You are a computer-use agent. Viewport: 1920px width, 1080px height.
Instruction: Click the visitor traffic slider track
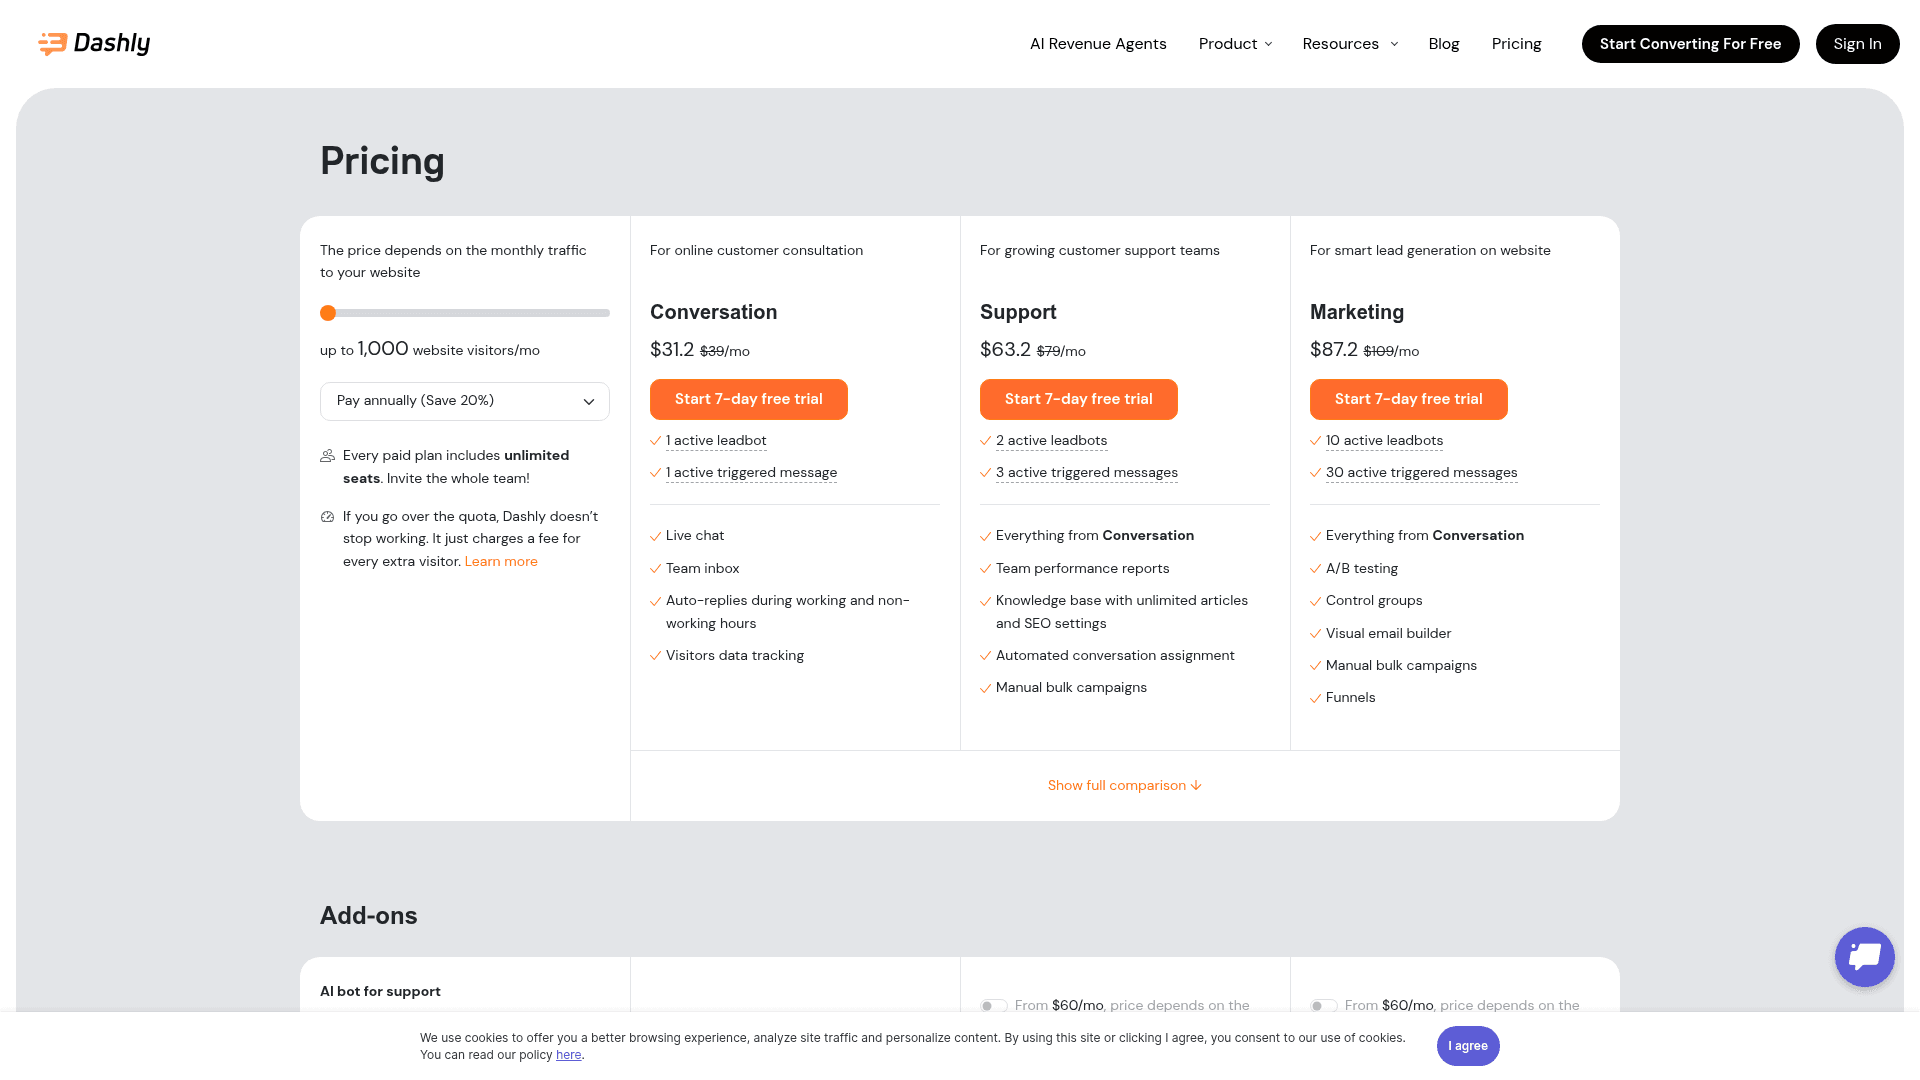click(x=465, y=313)
